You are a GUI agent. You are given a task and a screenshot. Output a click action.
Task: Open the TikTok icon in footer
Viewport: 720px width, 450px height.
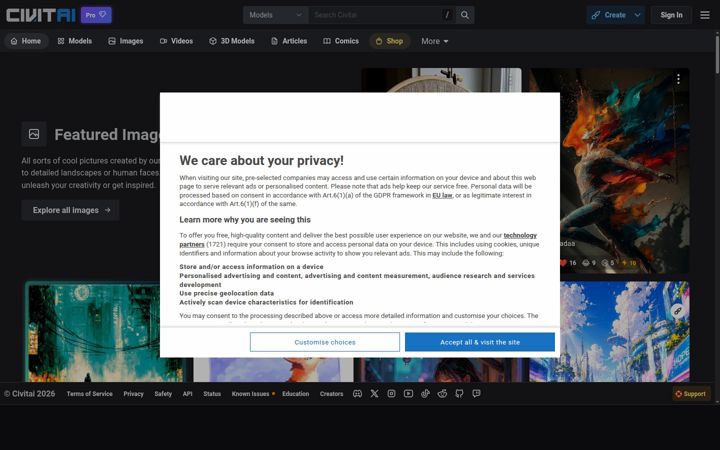[x=425, y=394]
